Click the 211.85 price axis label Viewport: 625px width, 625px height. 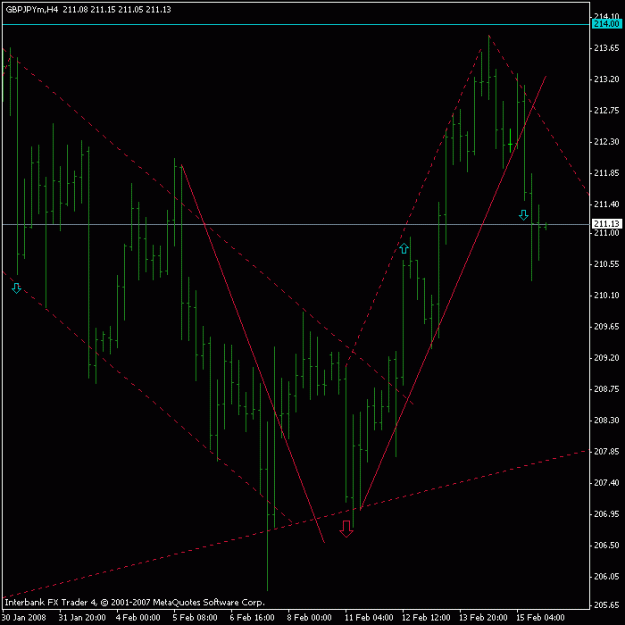click(x=606, y=173)
